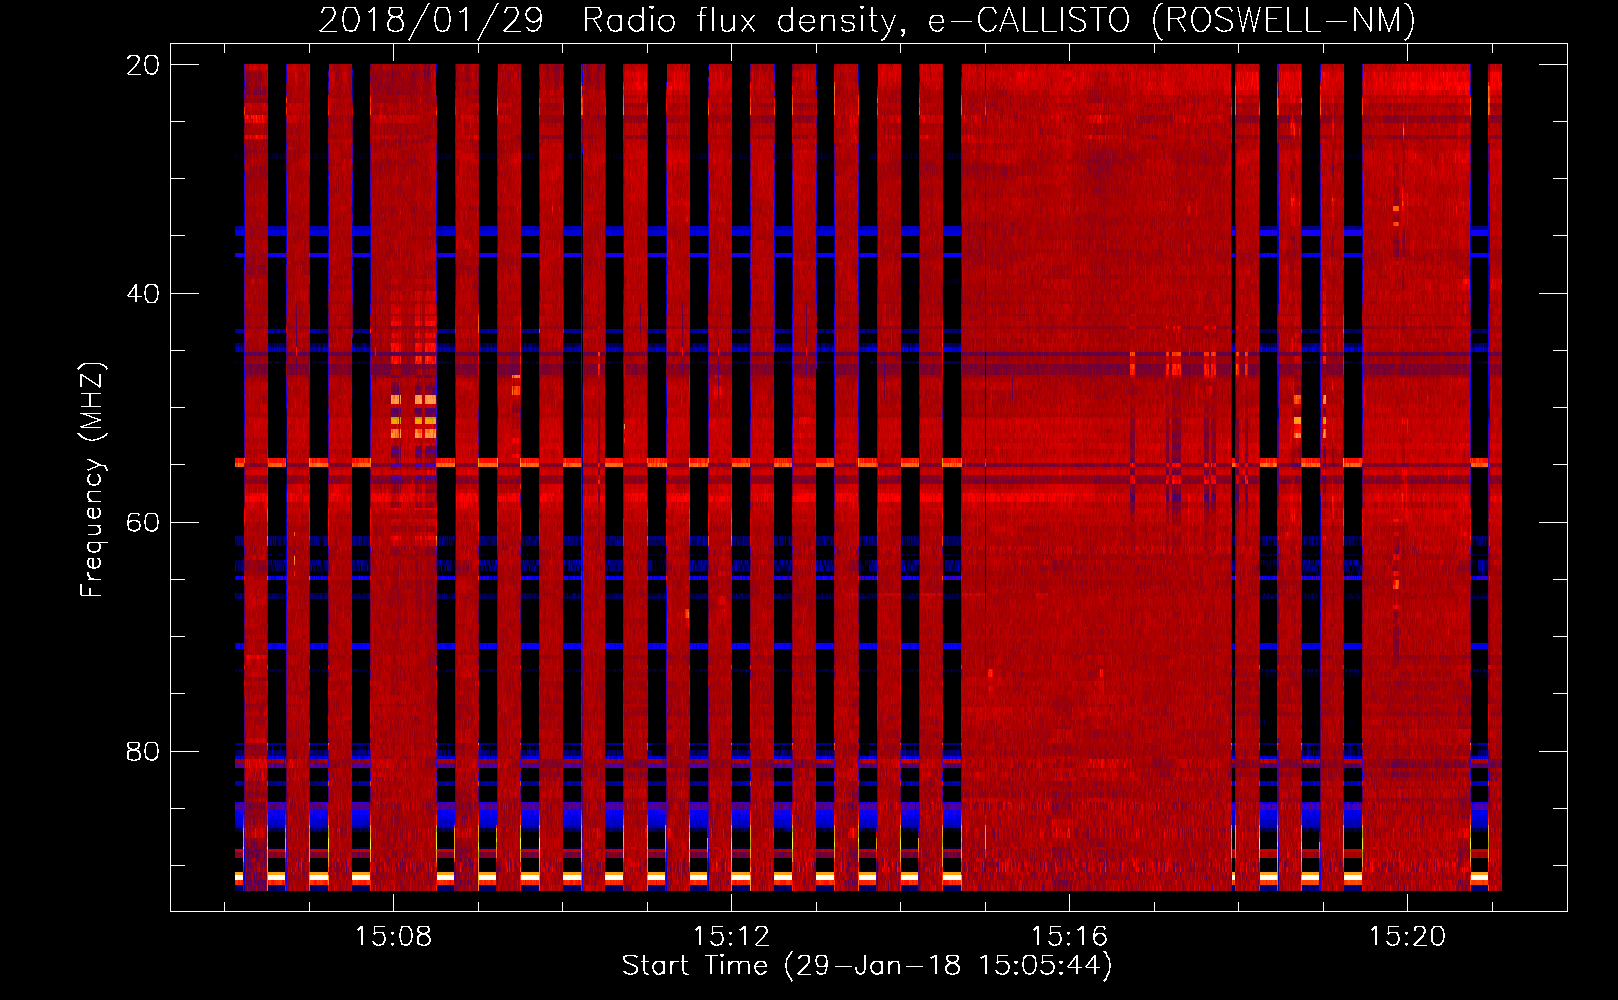Select the 15:08 time tick label
Viewport: 1618px width, 1000px height.
tap(394, 936)
